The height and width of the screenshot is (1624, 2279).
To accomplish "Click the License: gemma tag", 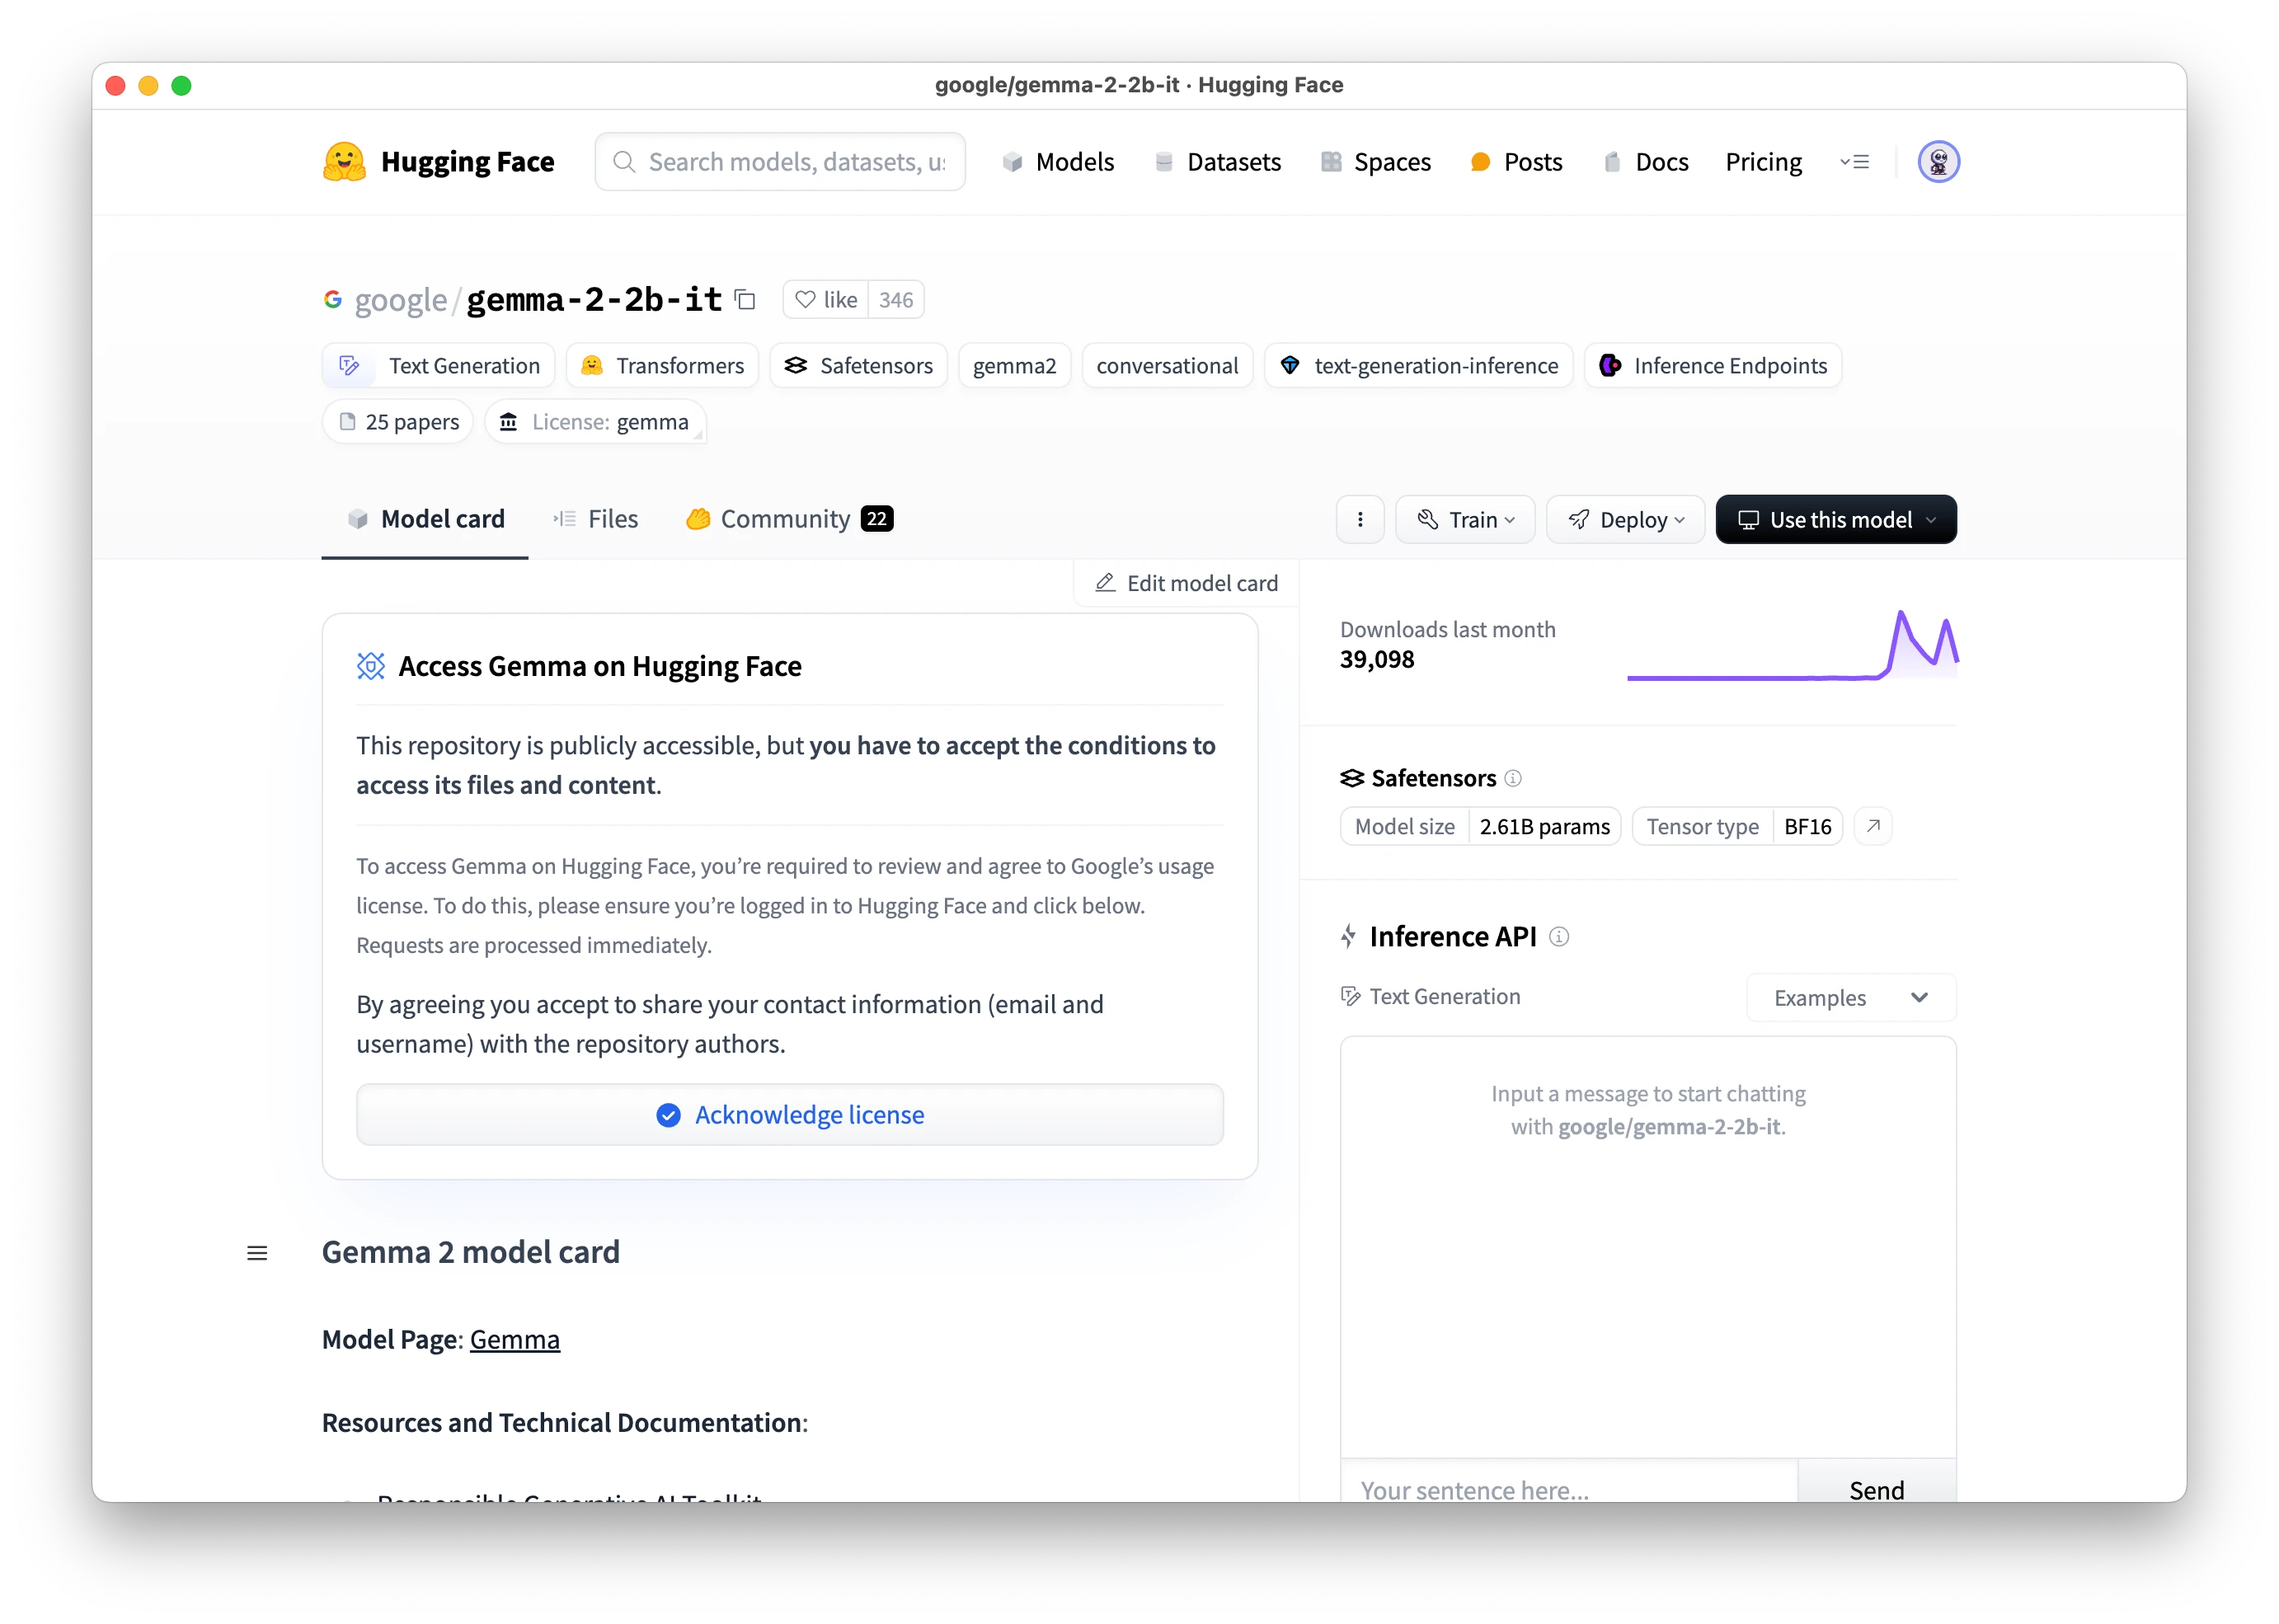I will click(595, 422).
